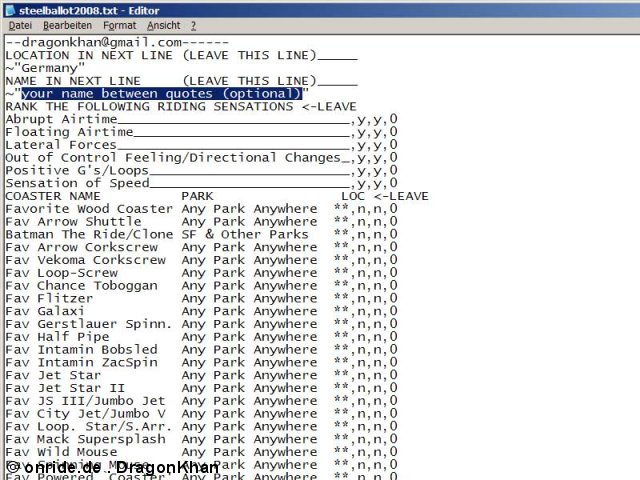Click the 'Sensation of Speed' line
This screenshot has height=480, width=640.
tap(201, 183)
